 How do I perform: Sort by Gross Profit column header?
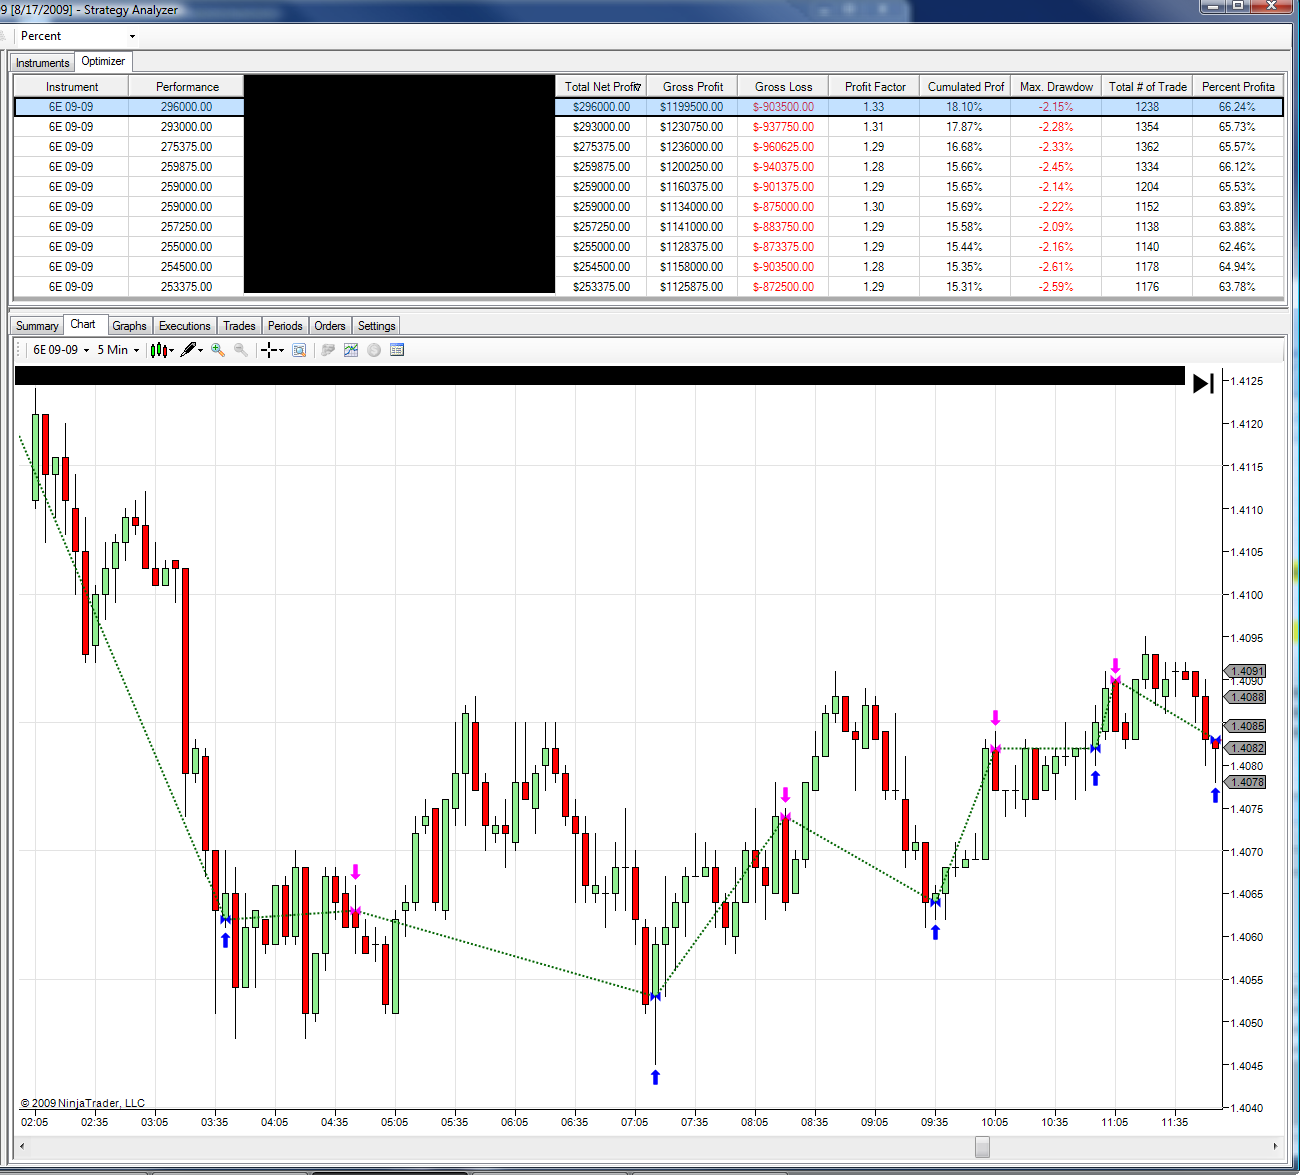tap(692, 87)
